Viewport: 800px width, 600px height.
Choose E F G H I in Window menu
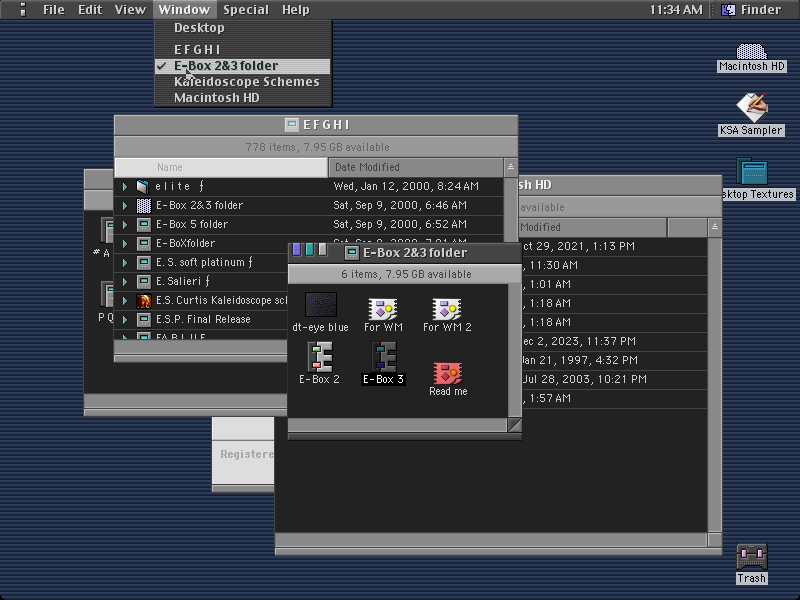point(243,50)
